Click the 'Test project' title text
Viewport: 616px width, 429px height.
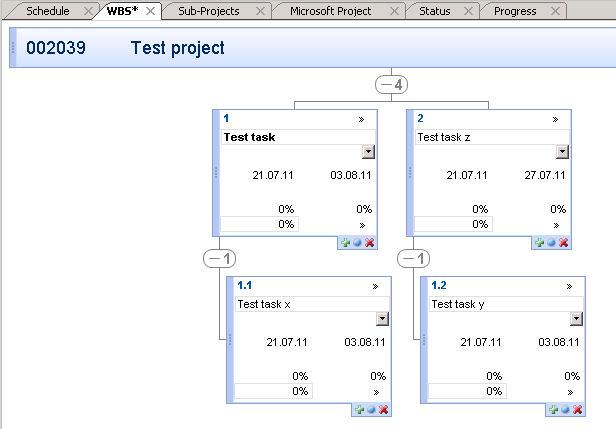(x=178, y=48)
